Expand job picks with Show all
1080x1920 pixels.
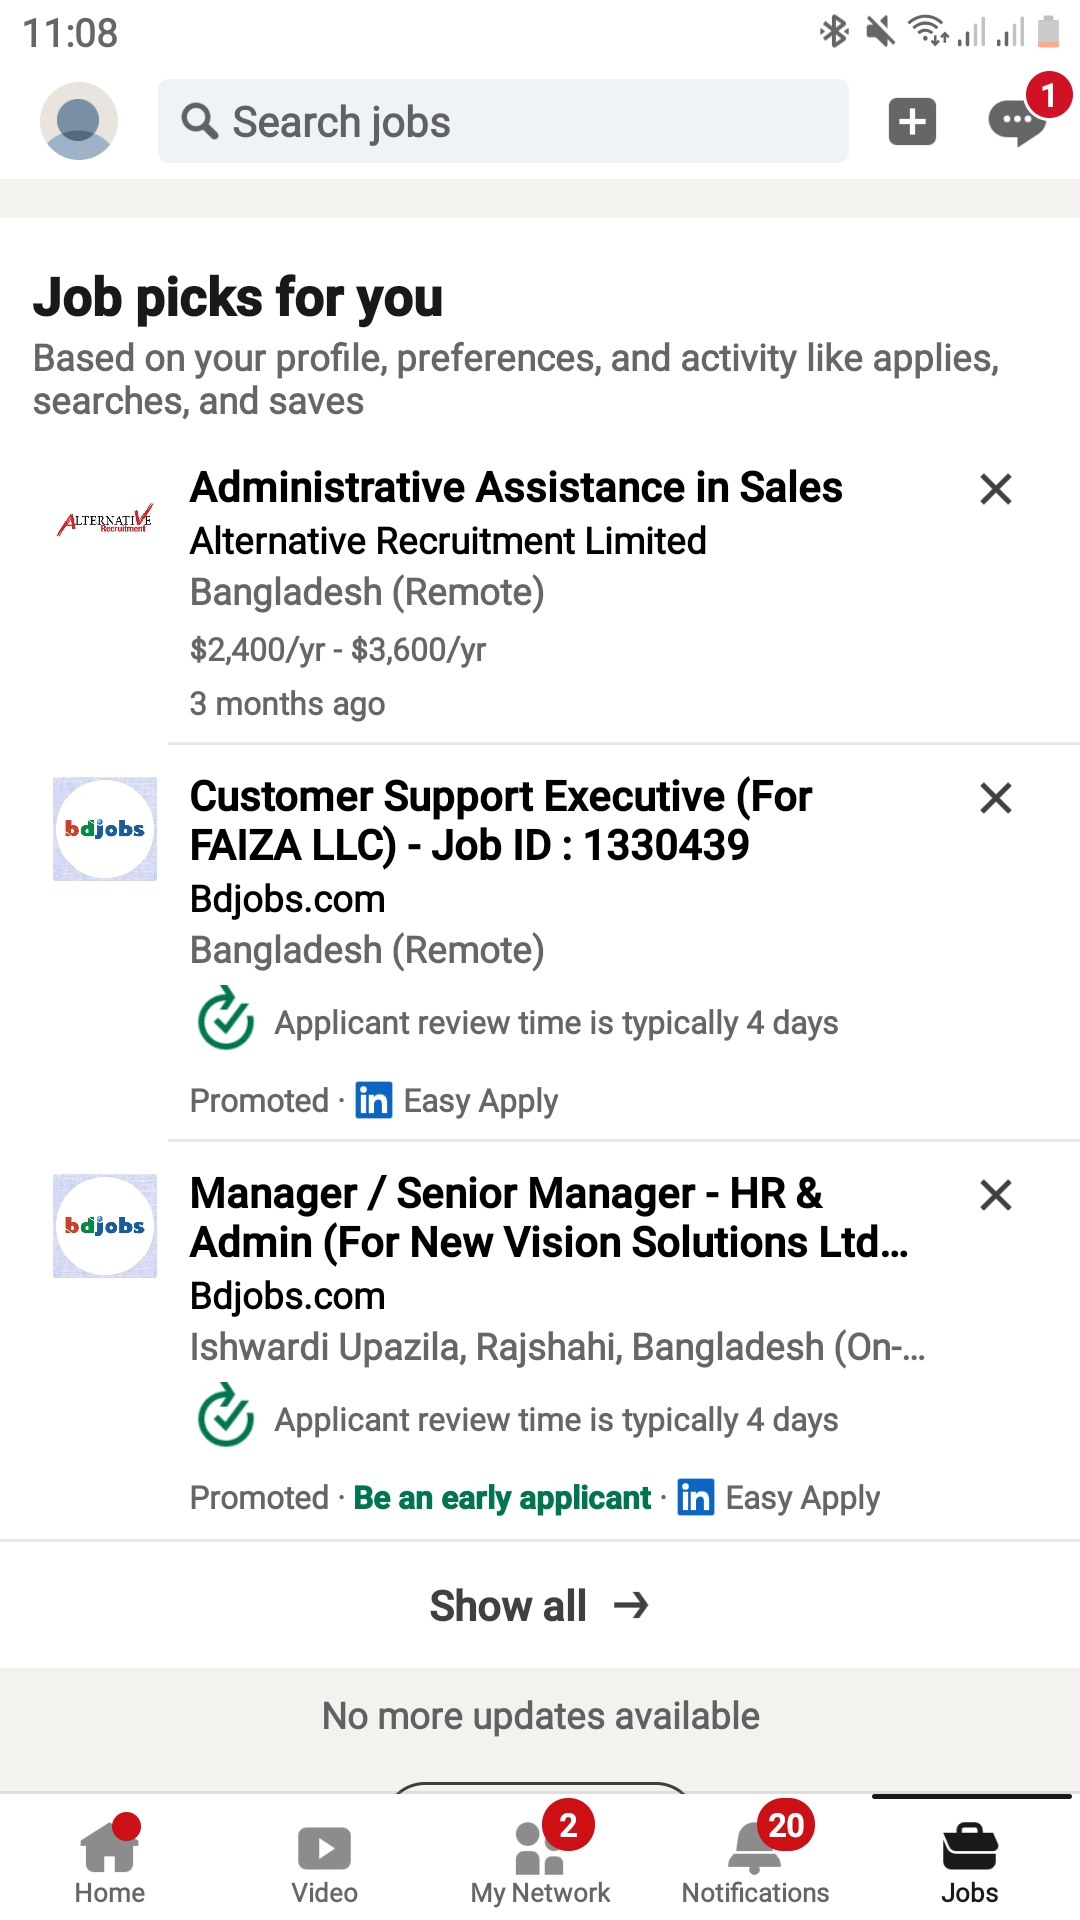coord(540,1605)
